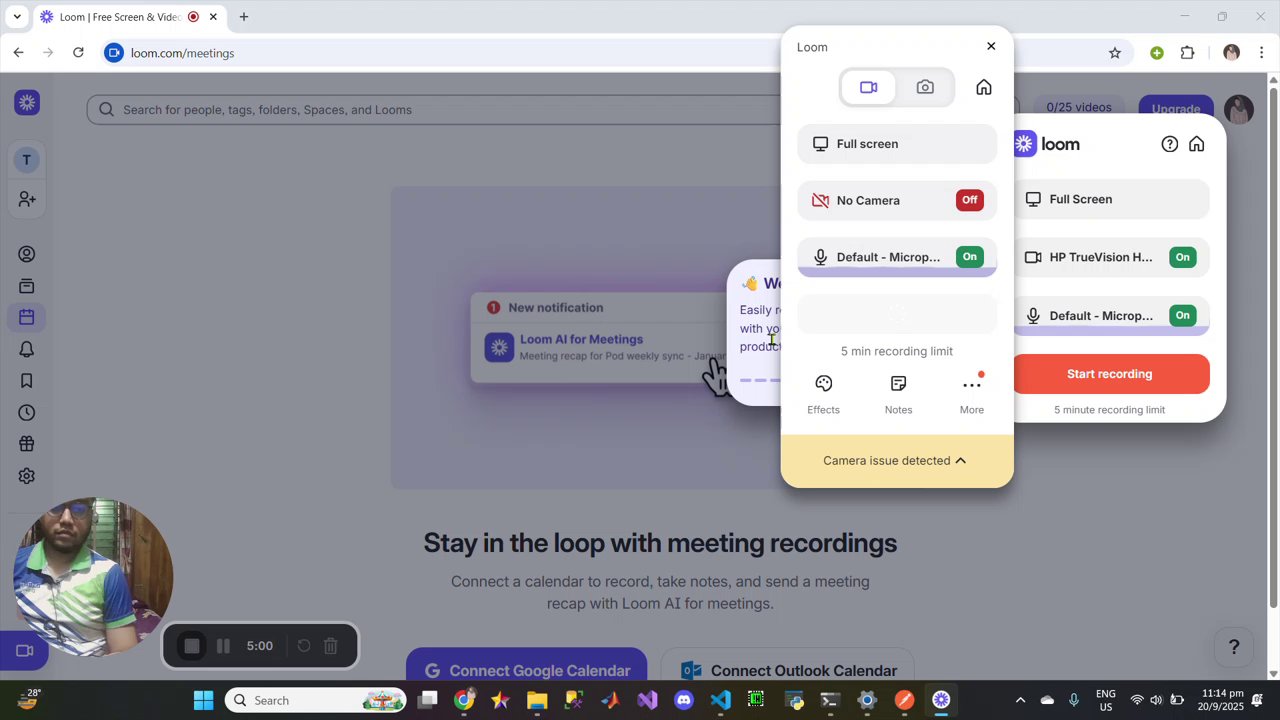The height and width of the screenshot is (720, 1280).
Task: Toggle microphone On badge in recorder panel
Action: click(x=1182, y=316)
